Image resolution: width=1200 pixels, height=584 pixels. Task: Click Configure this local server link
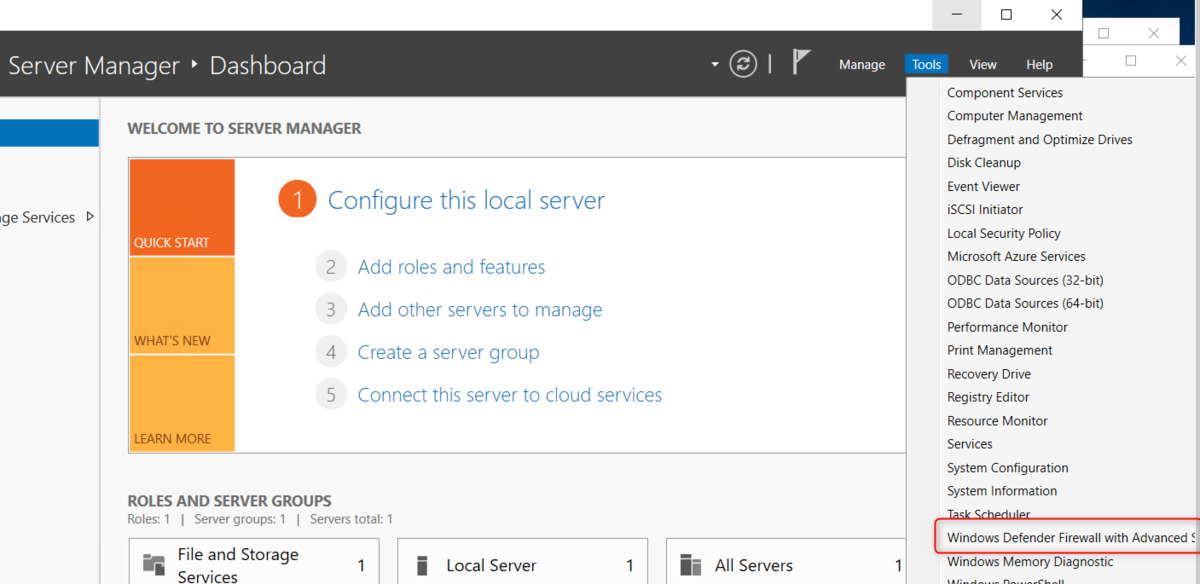tap(466, 200)
